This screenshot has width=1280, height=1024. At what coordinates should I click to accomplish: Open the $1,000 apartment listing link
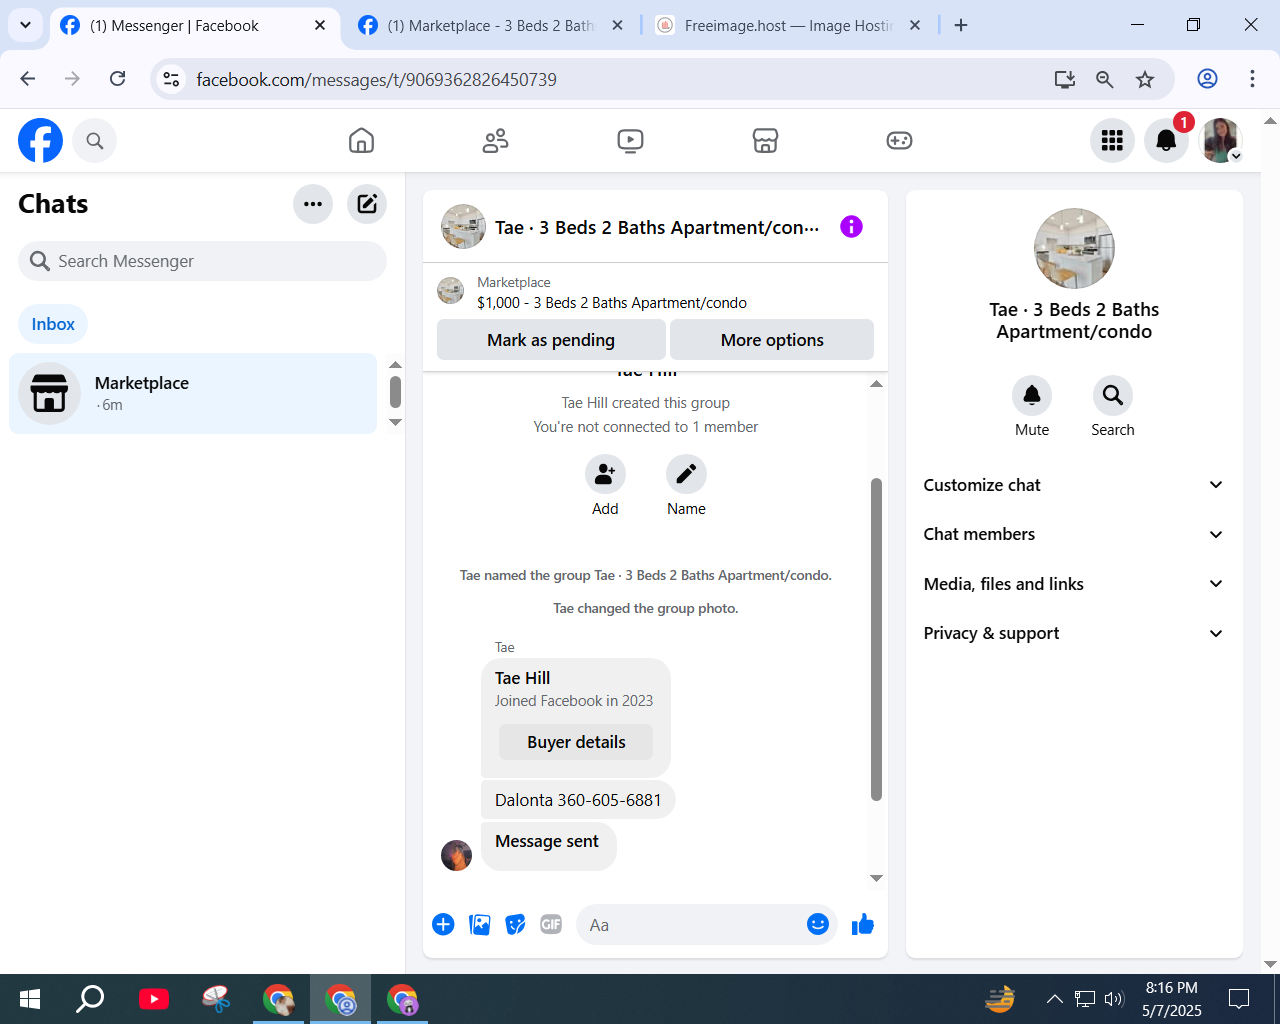coord(612,303)
